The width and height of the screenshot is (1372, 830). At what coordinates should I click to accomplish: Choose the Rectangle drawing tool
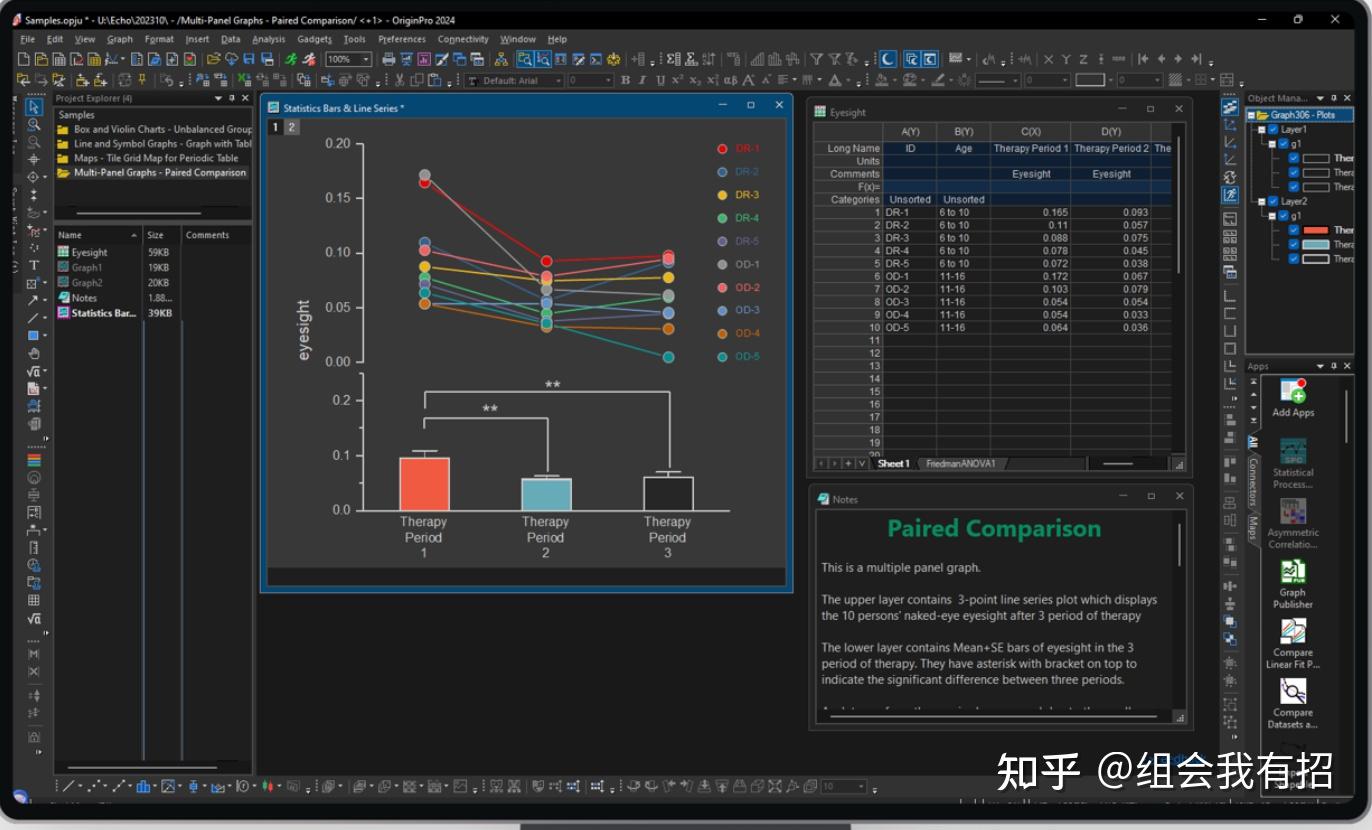[x=33, y=335]
